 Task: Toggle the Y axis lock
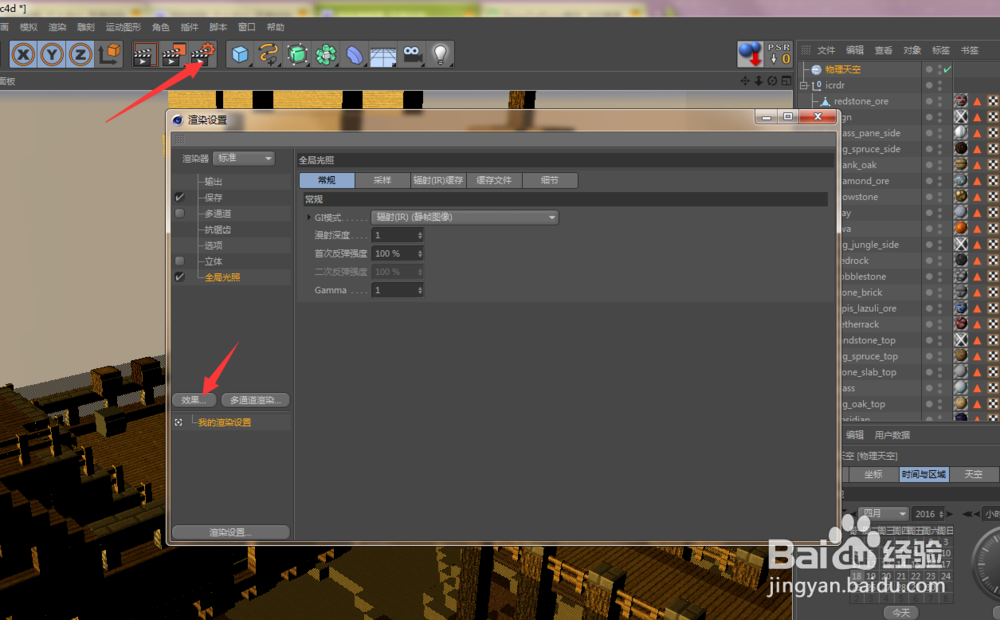[52, 54]
